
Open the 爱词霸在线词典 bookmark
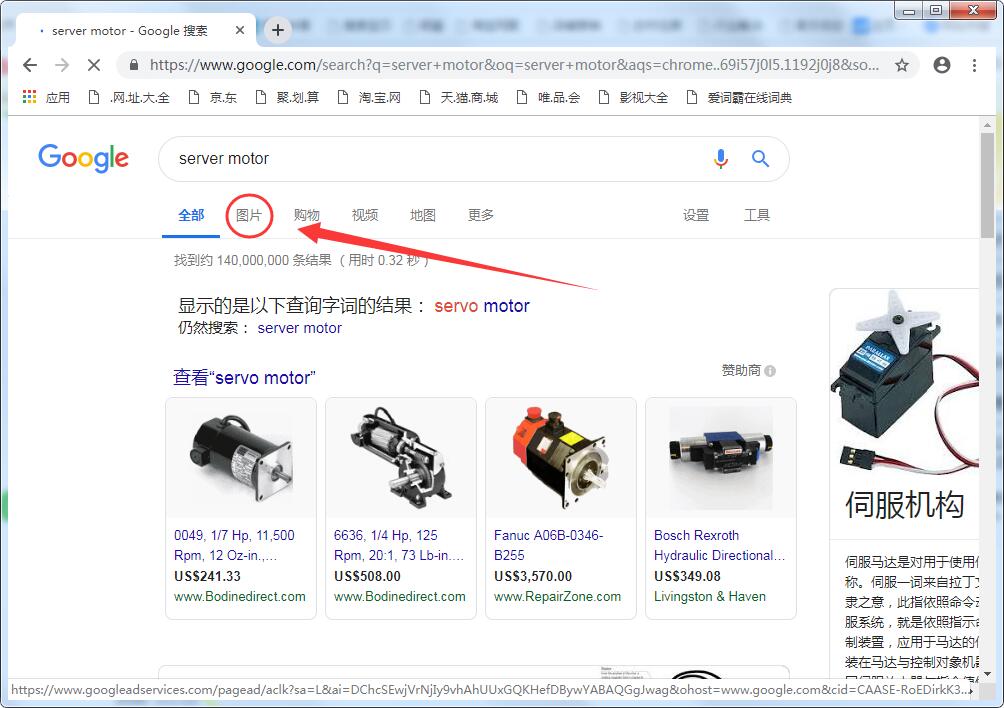click(x=739, y=97)
